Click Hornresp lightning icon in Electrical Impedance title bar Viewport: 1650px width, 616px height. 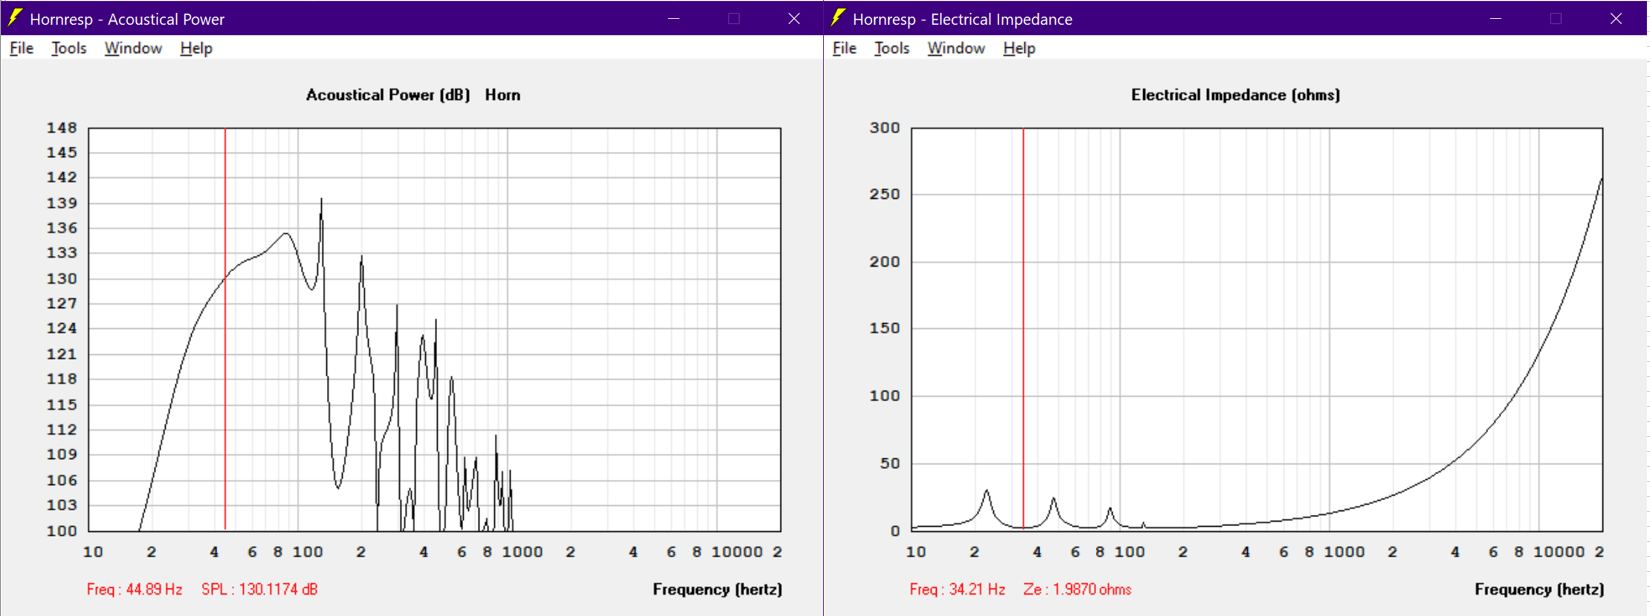(838, 18)
